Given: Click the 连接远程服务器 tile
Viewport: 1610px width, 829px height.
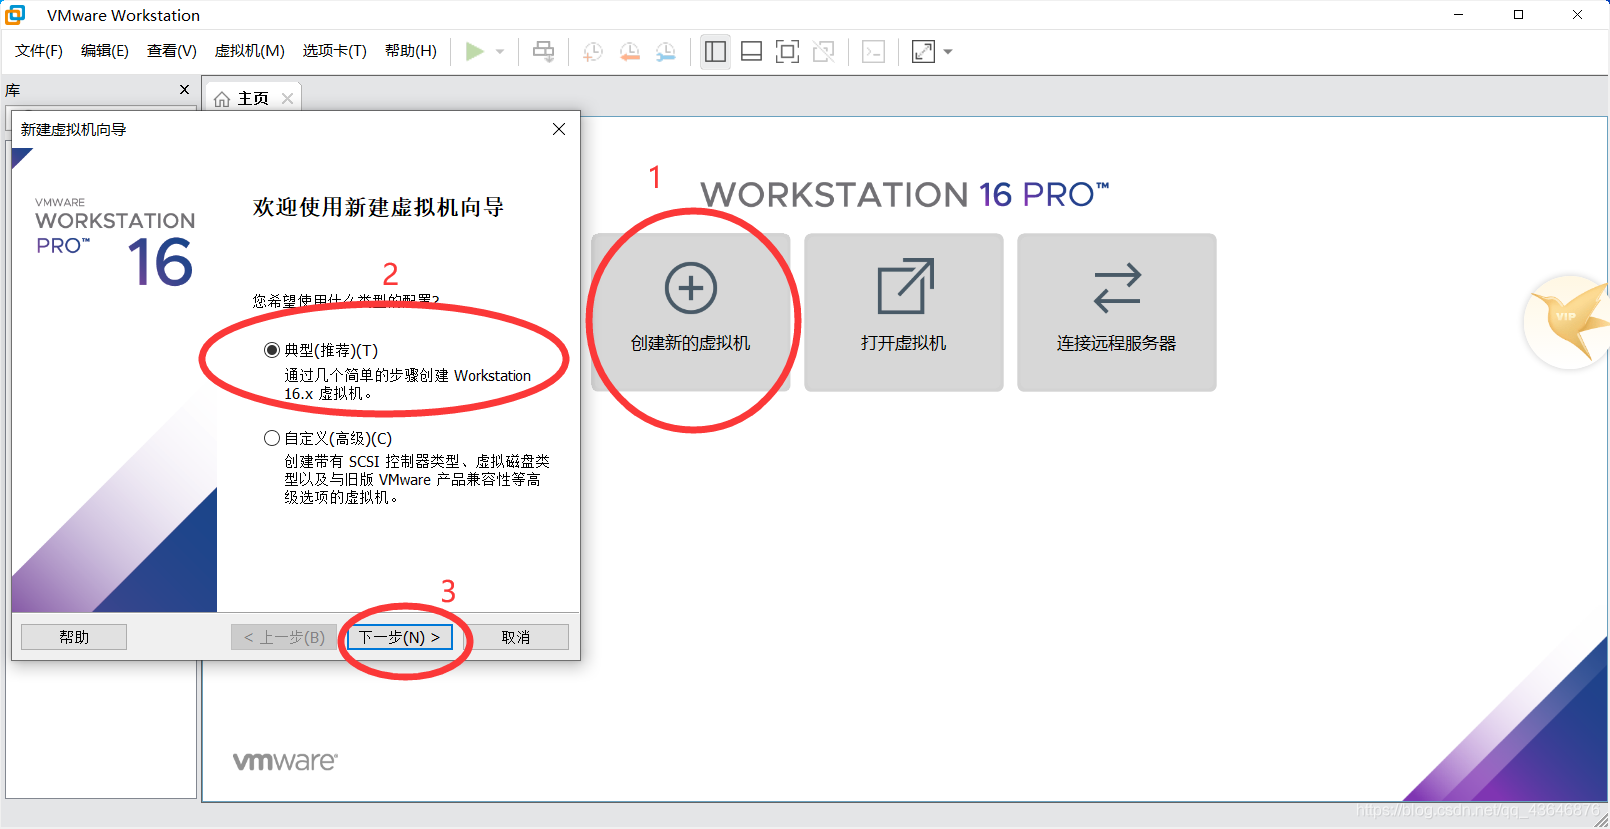Looking at the screenshot, I should pyautogui.click(x=1117, y=312).
